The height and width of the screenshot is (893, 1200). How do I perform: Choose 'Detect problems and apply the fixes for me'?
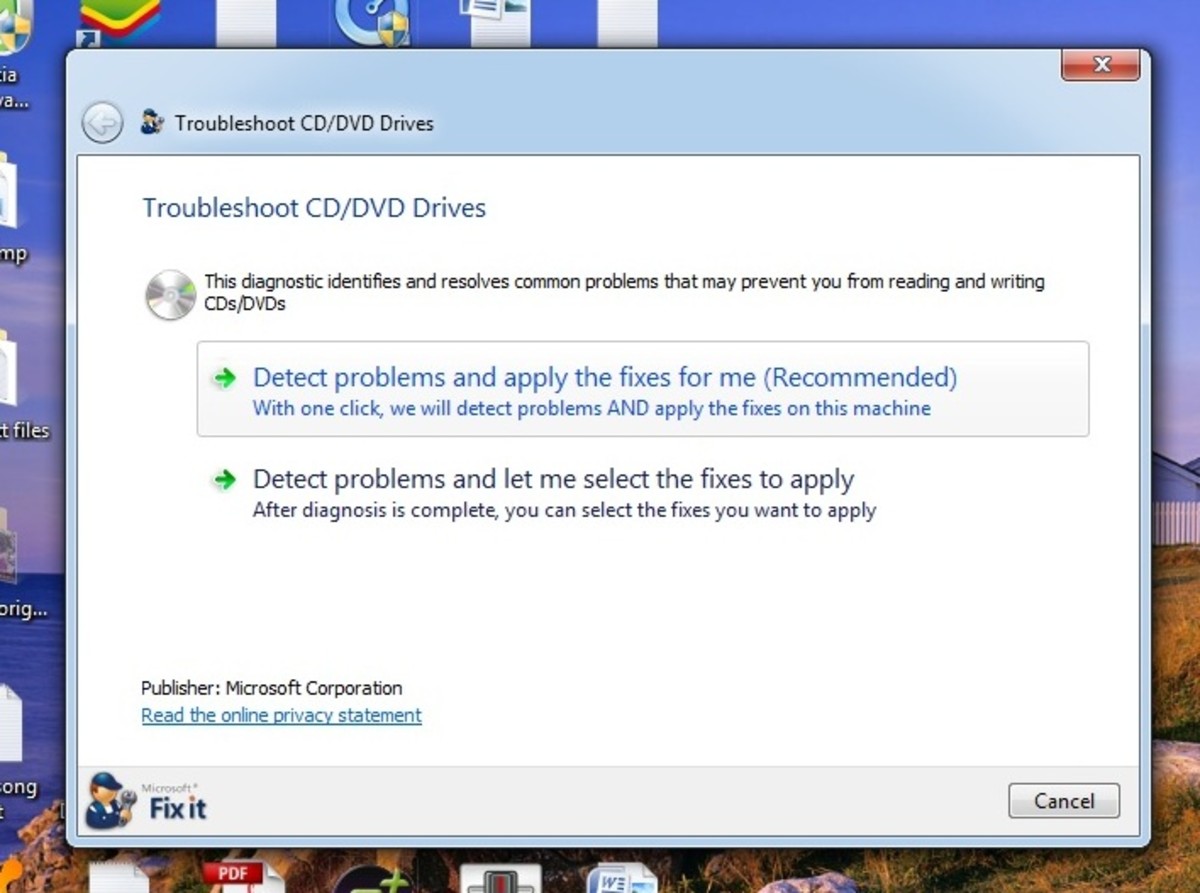coord(604,377)
